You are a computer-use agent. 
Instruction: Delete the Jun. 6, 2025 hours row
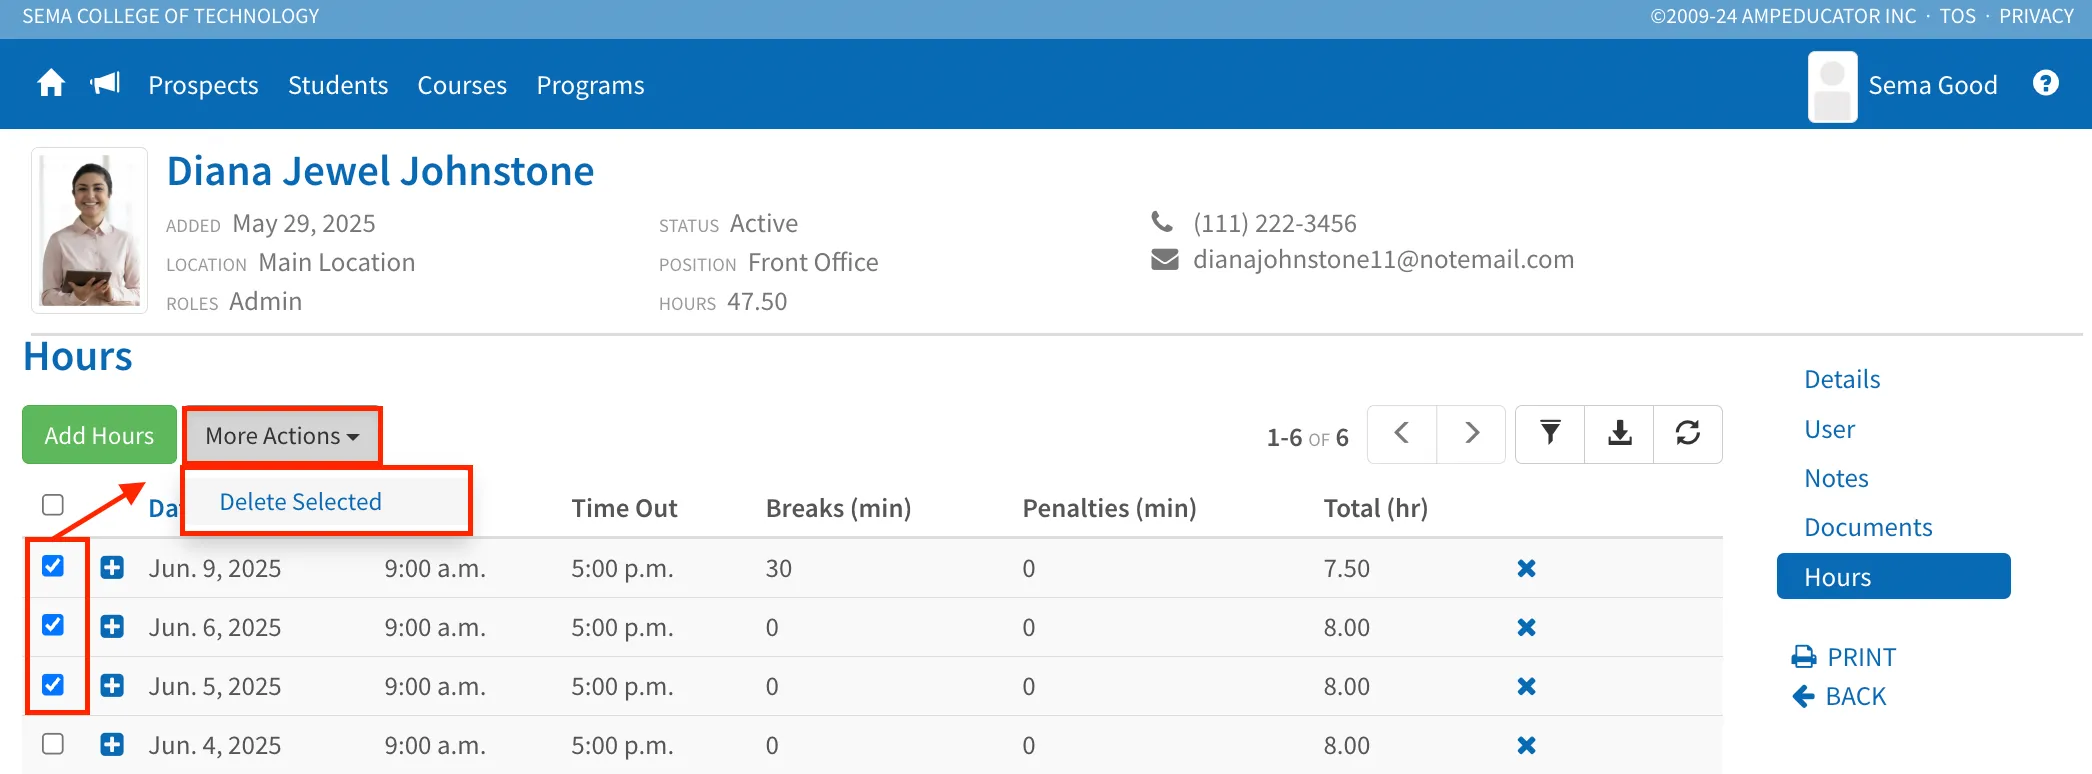click(x=1526, y=628)
